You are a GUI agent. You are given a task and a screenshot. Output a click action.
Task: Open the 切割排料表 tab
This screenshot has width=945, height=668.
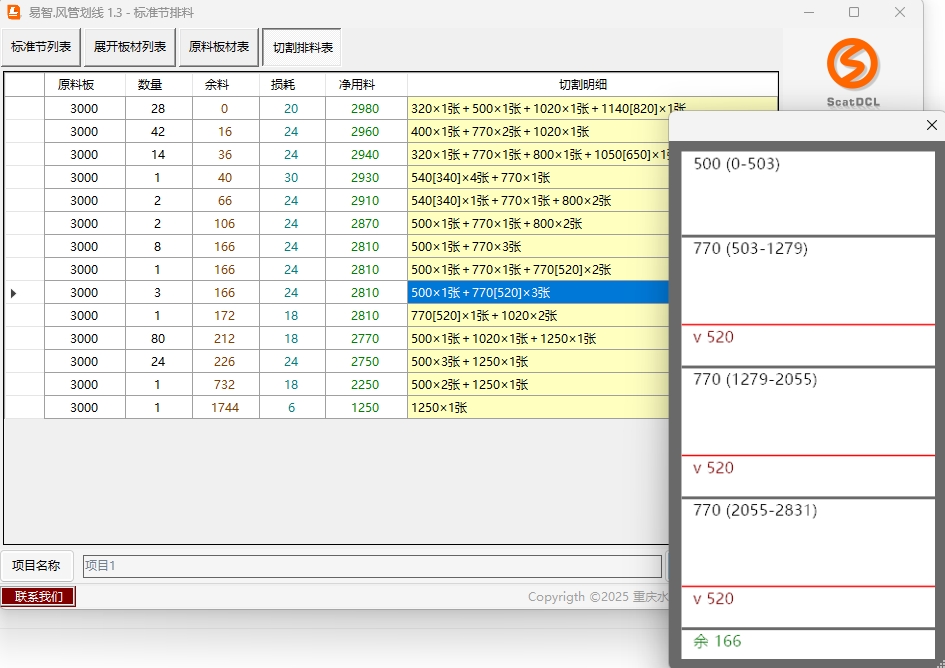(x=303, y=48)
